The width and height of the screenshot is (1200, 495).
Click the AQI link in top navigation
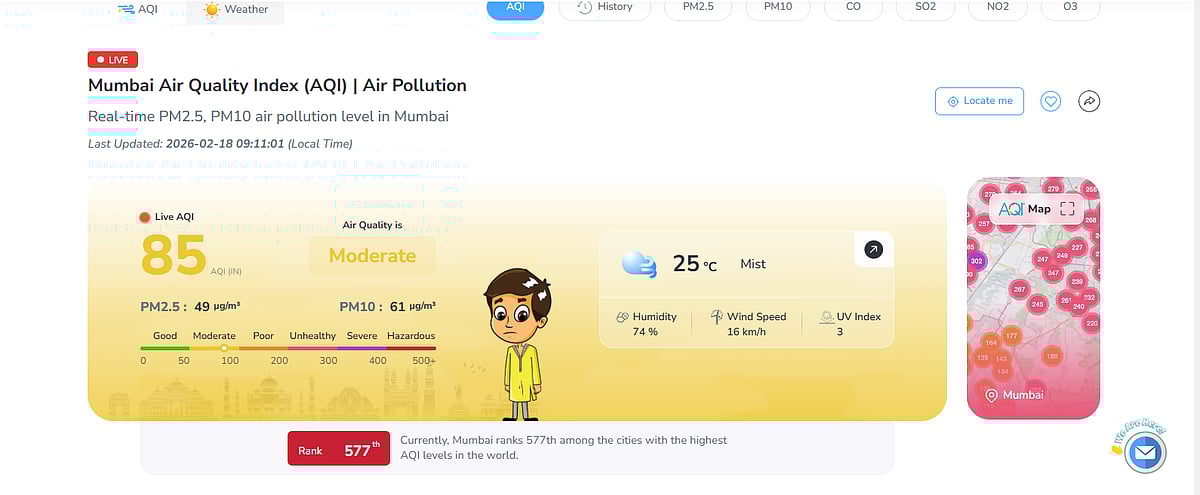(138, 9)
